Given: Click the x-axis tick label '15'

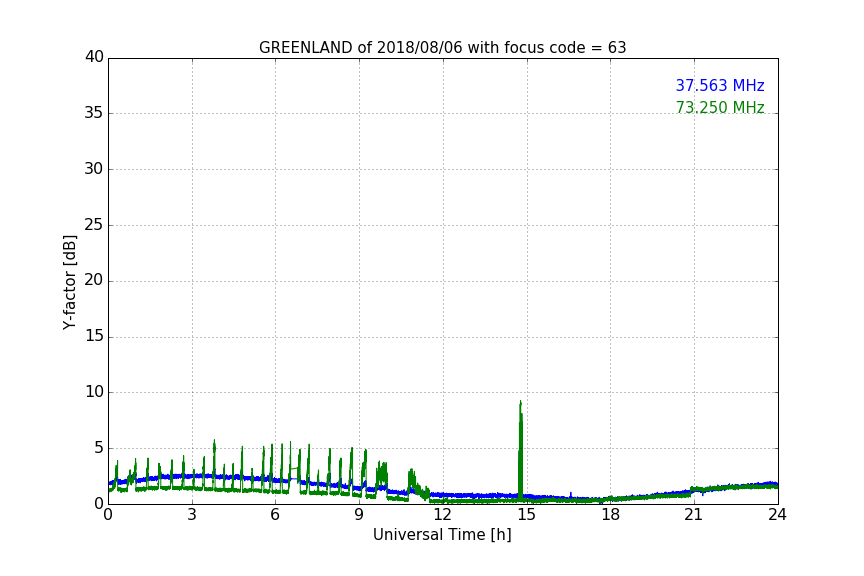Looking at the screenshot, I should point(526,515).
